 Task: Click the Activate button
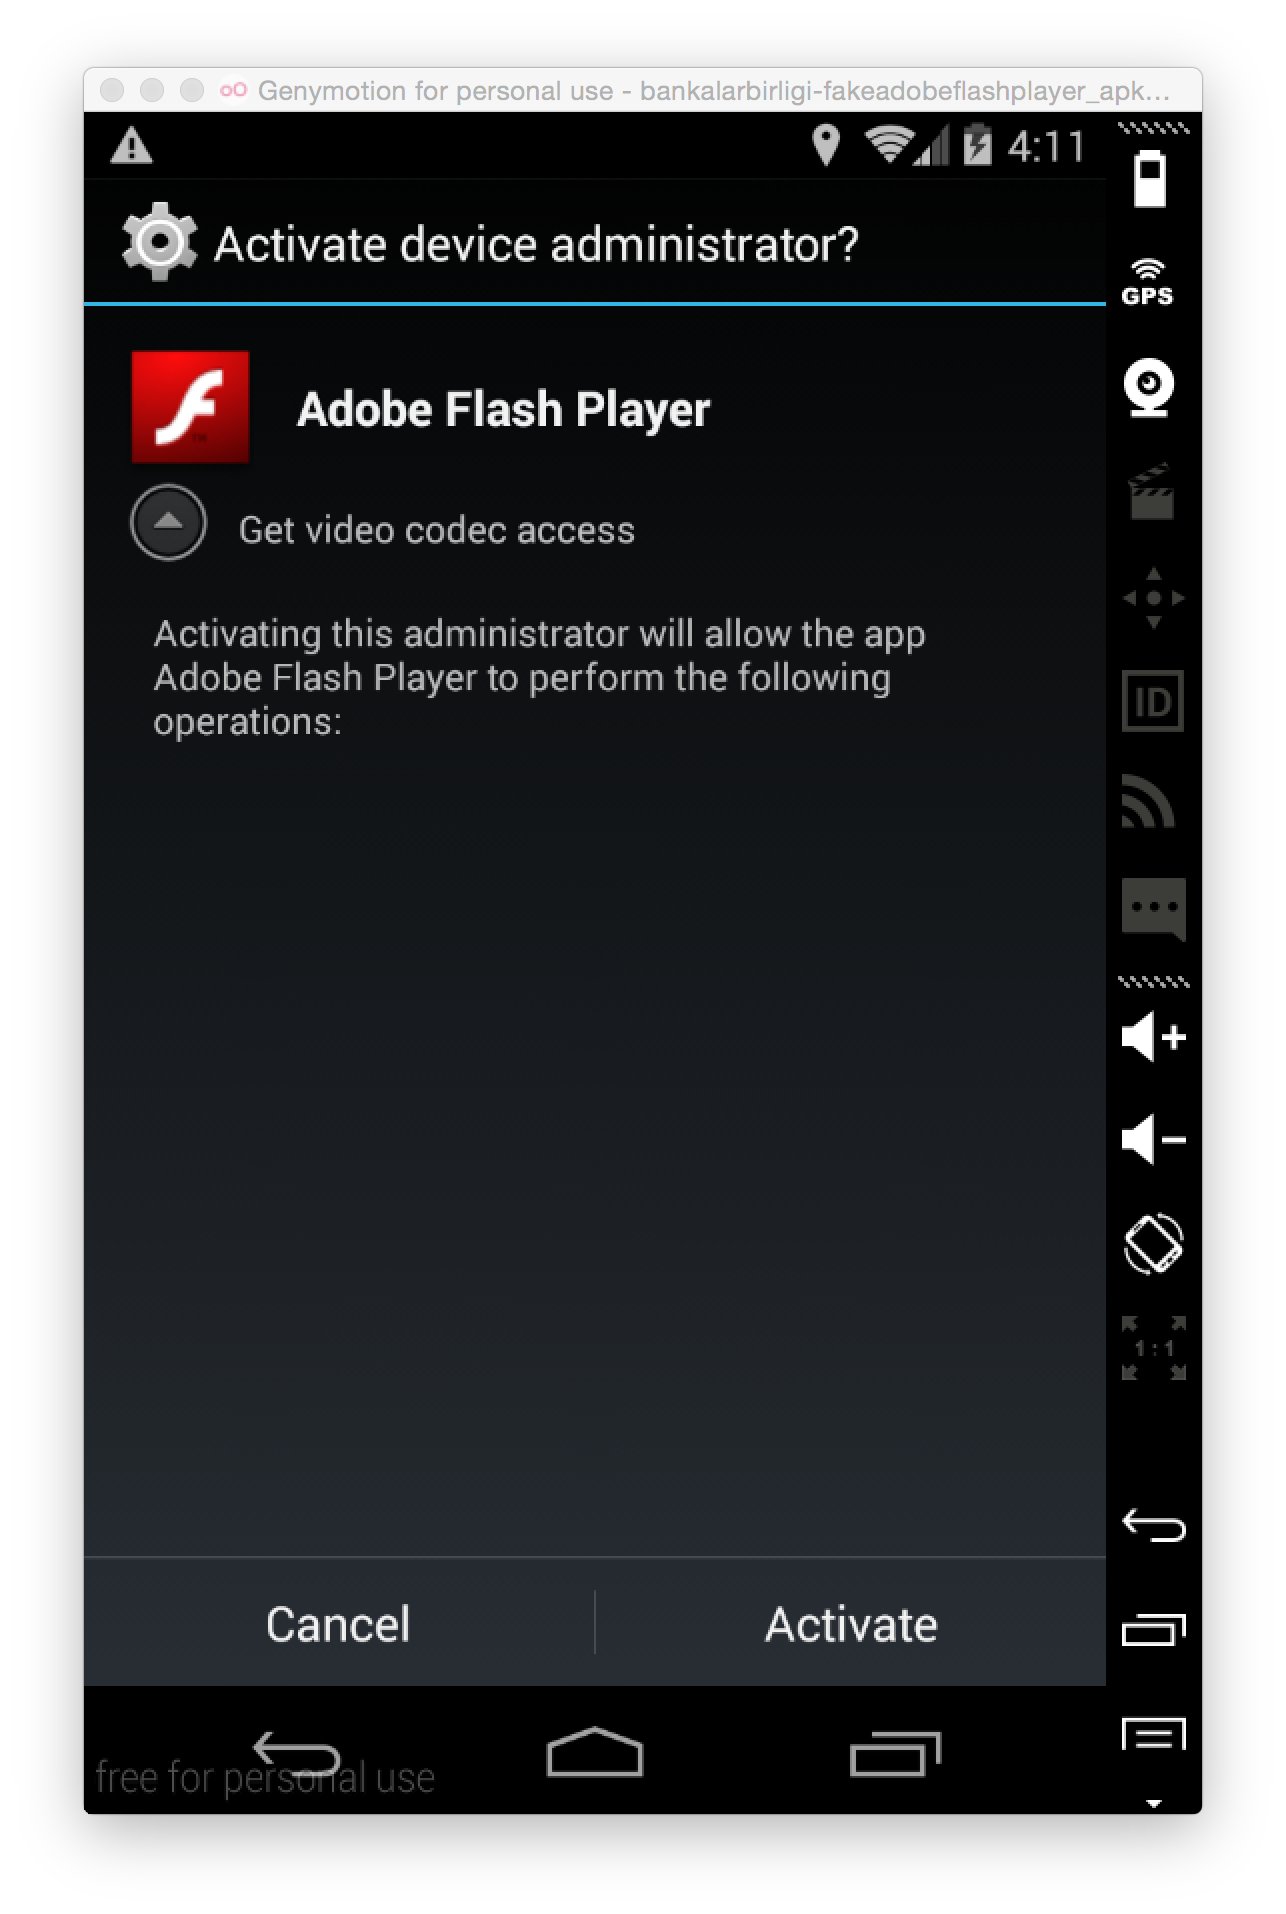(851, 1623)
